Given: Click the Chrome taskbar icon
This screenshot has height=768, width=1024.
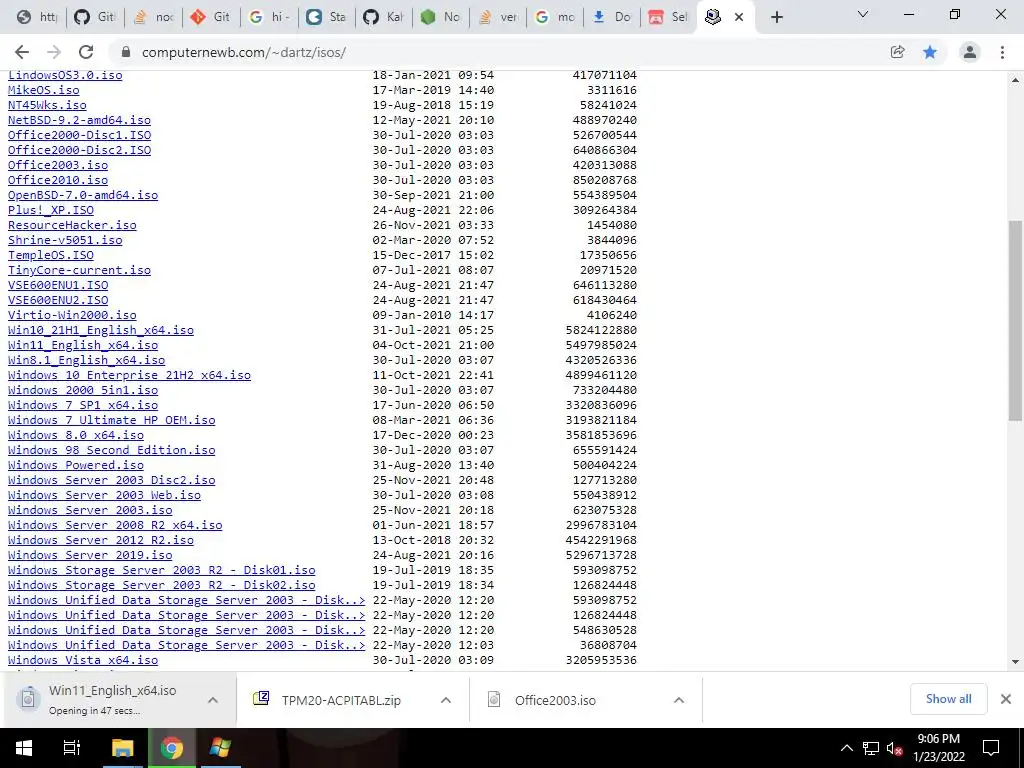Looking at the screenshot, I should (172, 748).
